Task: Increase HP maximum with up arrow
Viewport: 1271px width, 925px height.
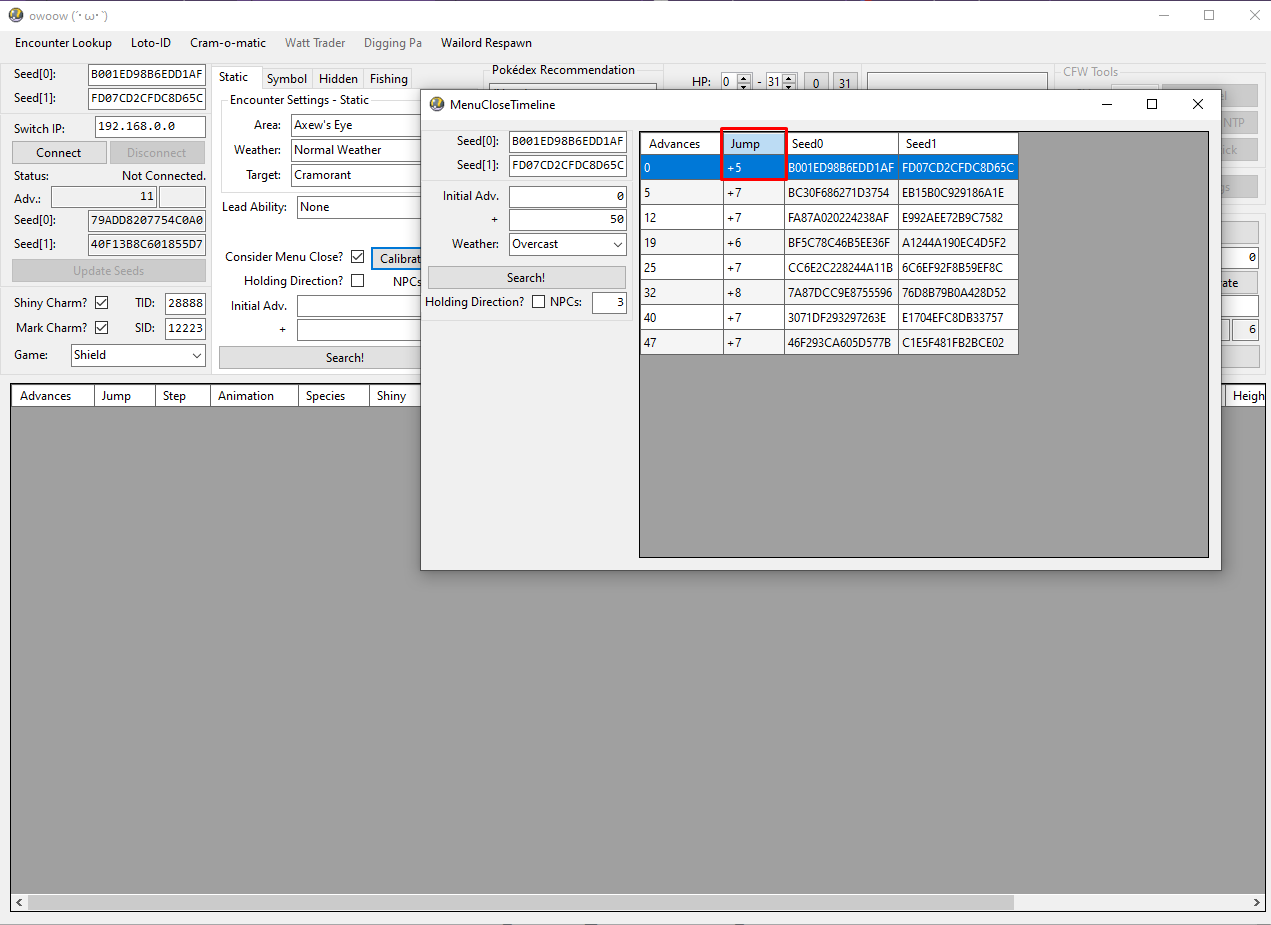Action: tap(789, 78)
